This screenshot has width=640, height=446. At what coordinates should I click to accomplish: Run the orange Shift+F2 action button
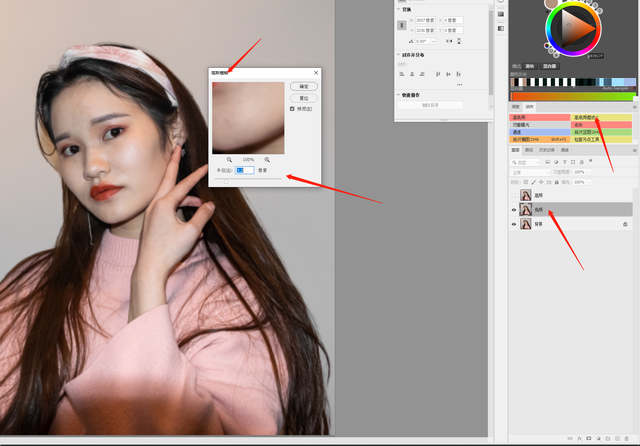coord(540,140)
